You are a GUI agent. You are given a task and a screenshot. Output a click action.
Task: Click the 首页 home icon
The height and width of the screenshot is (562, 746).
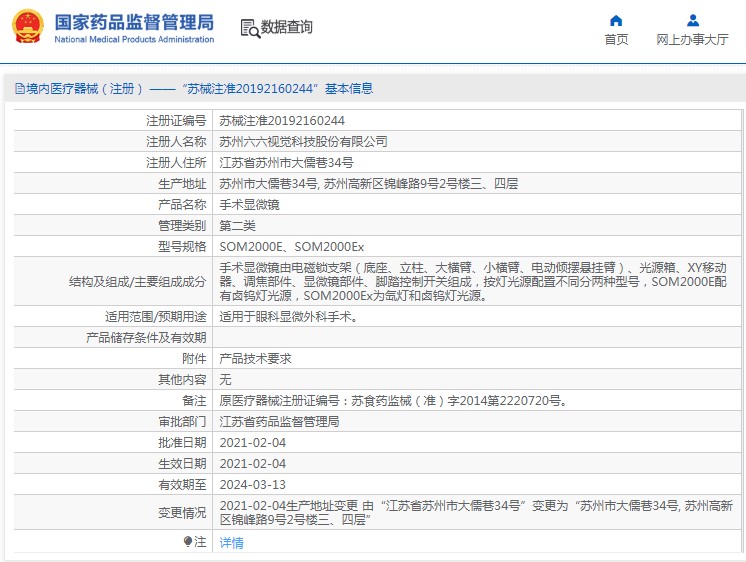point(616,20)
